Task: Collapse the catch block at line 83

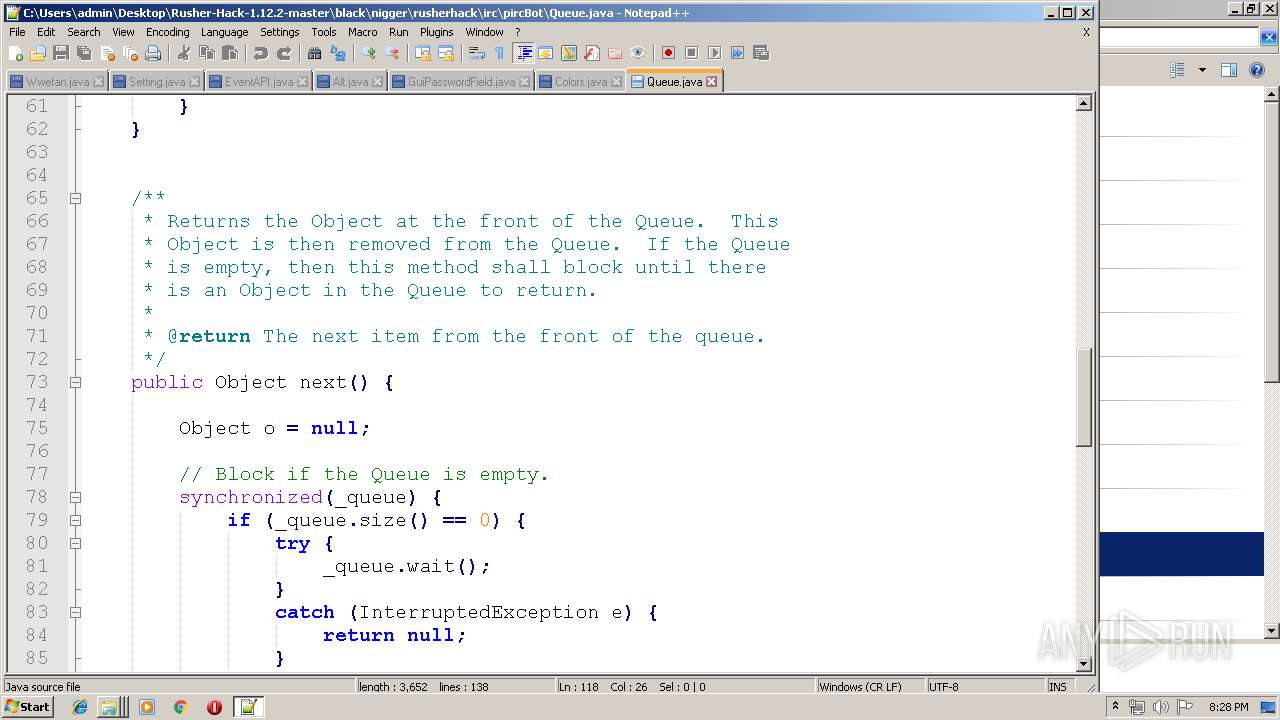Action: tap(75, 612)
